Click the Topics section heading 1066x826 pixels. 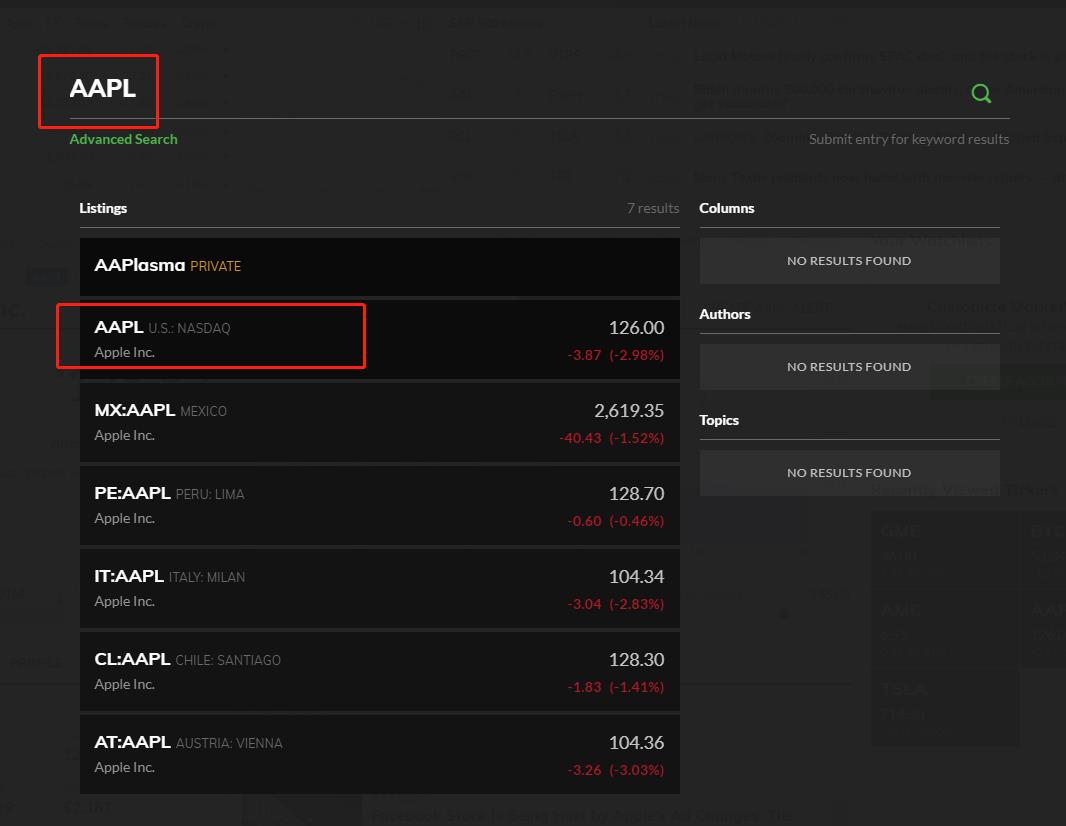point(719,420)
